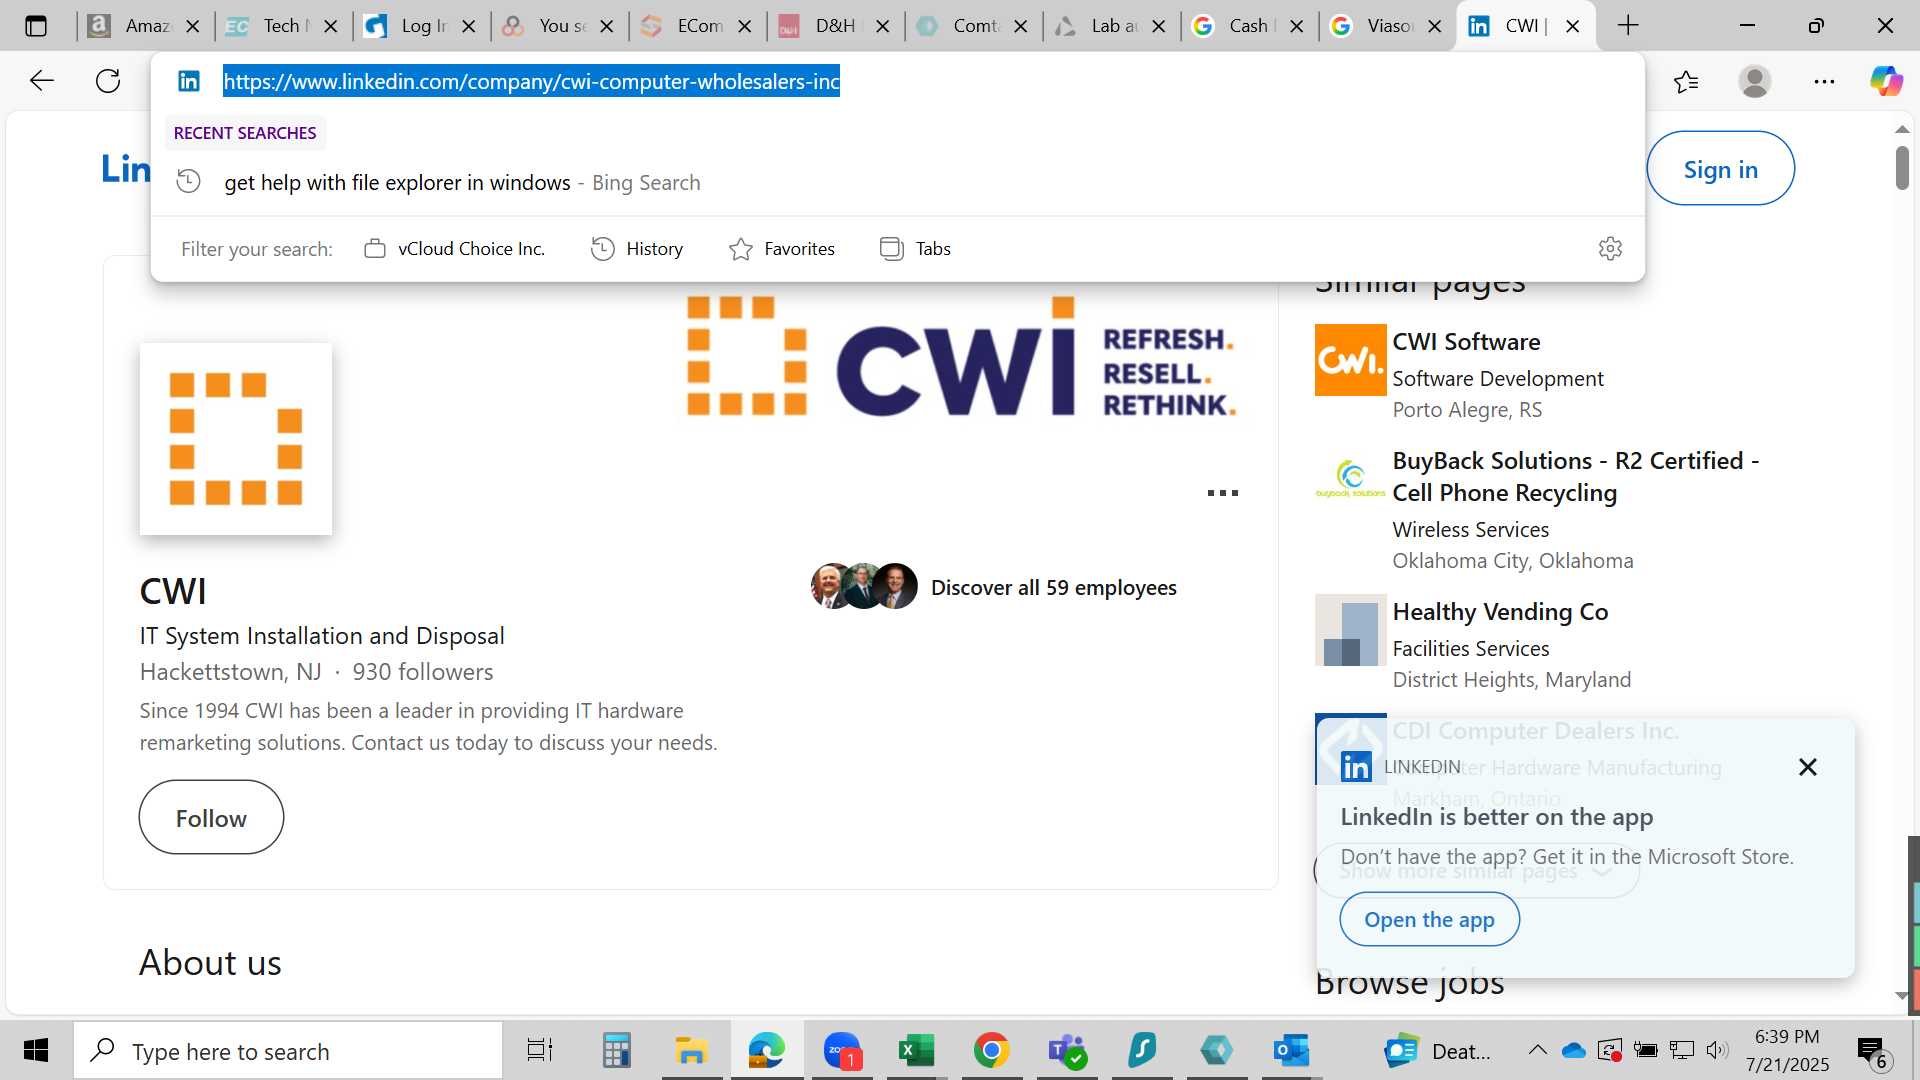1920x1080 pixels.
Task: Close the Viaso tab
Action: click(x=1434, y=27)
